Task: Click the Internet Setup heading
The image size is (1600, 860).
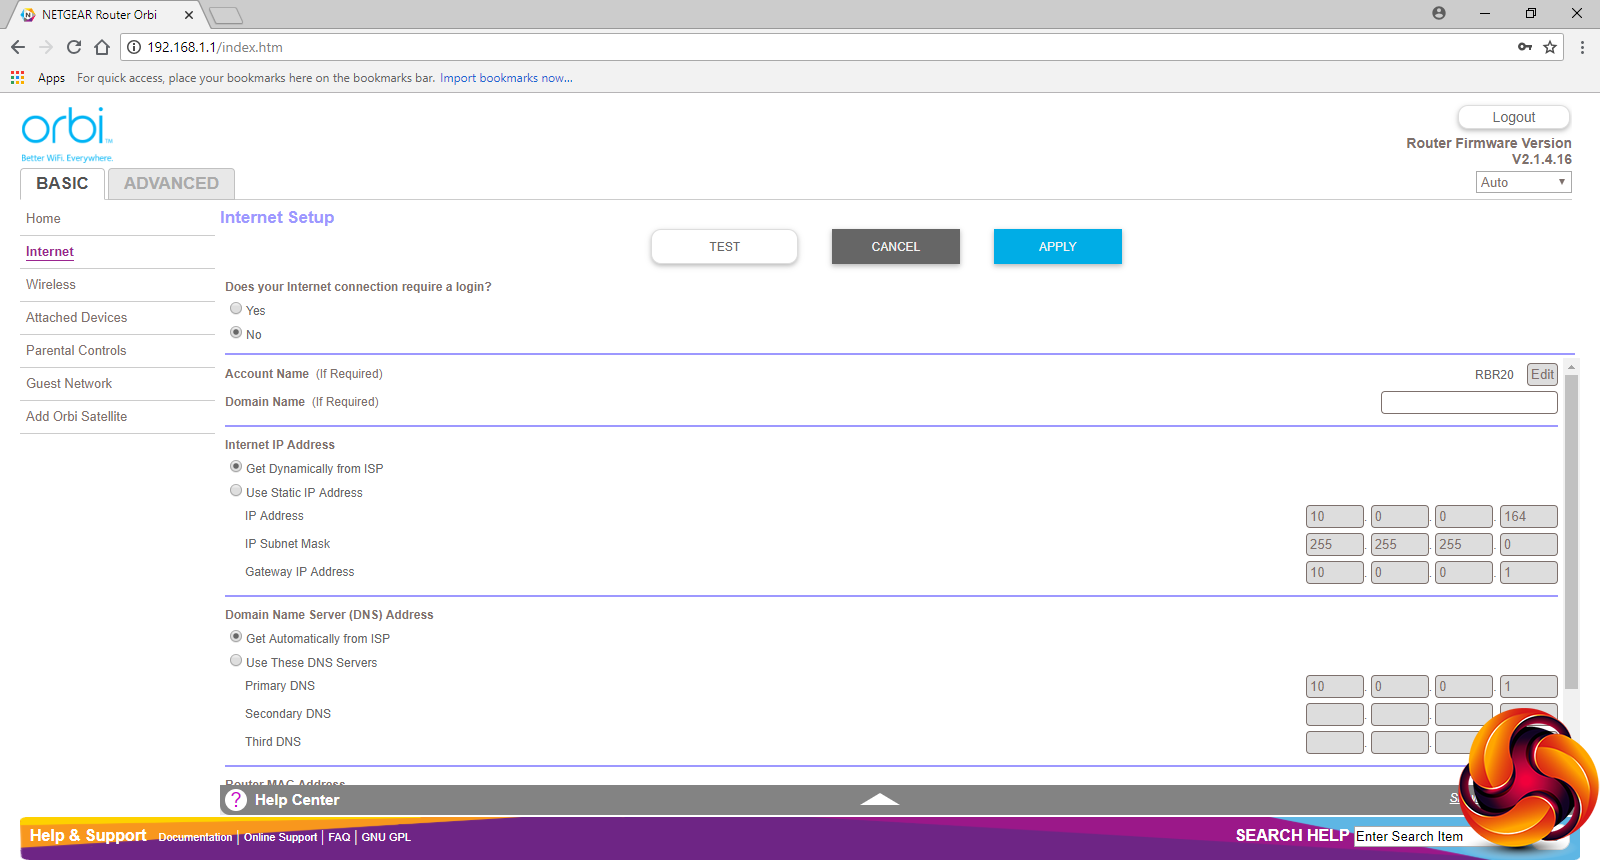Action: point(277,218)
